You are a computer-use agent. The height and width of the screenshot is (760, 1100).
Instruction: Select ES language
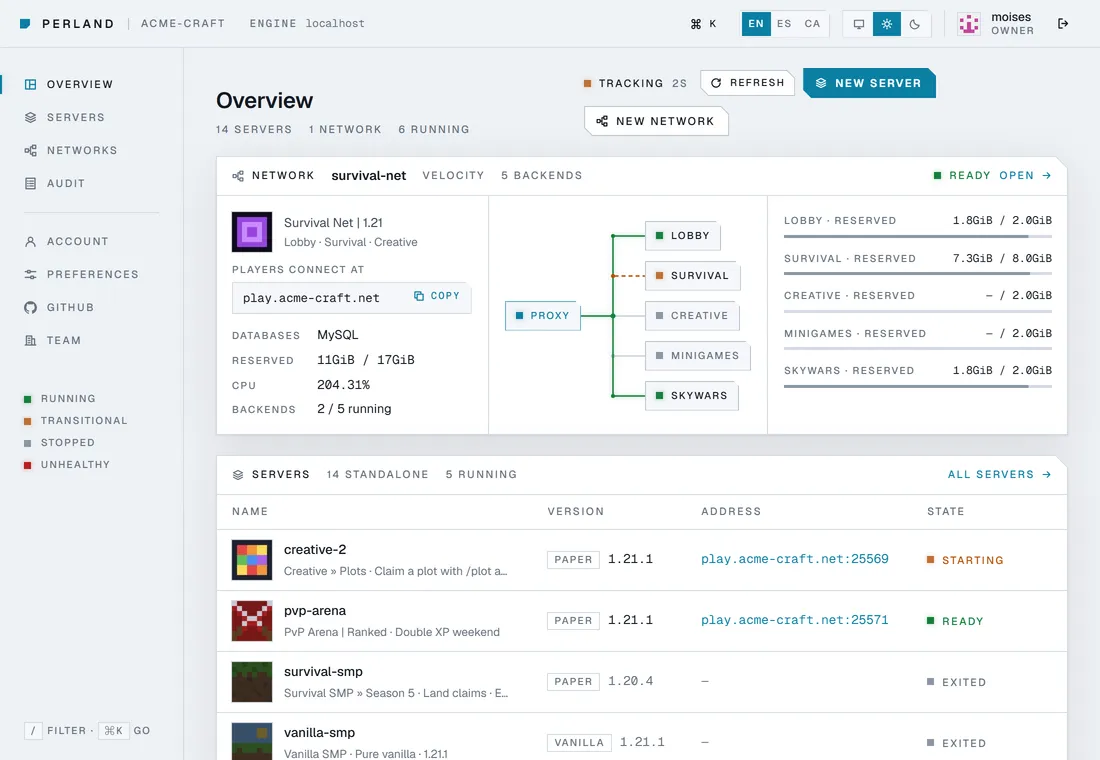784,23
